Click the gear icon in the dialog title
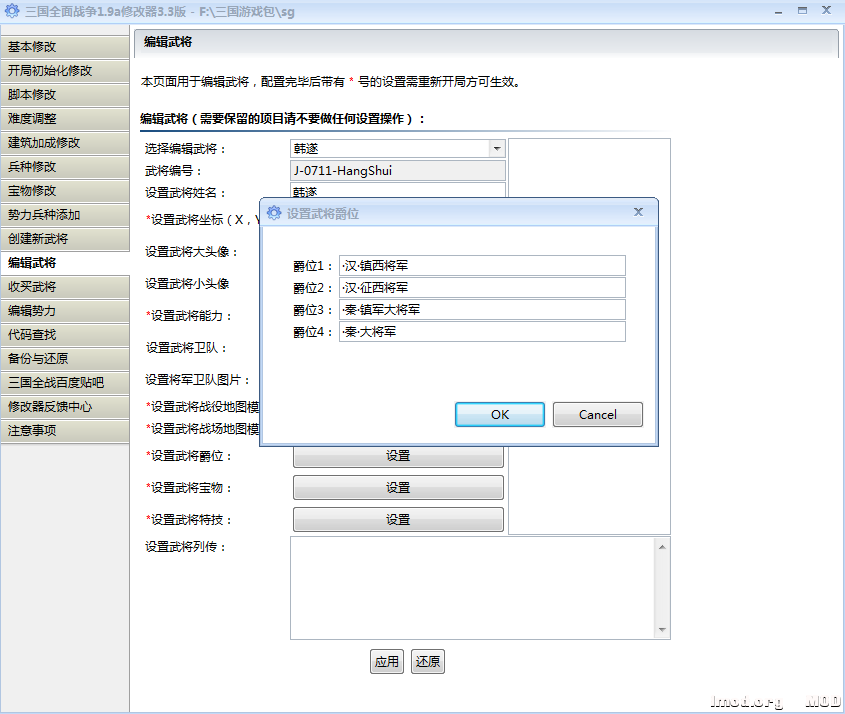 tap(274, 212)
